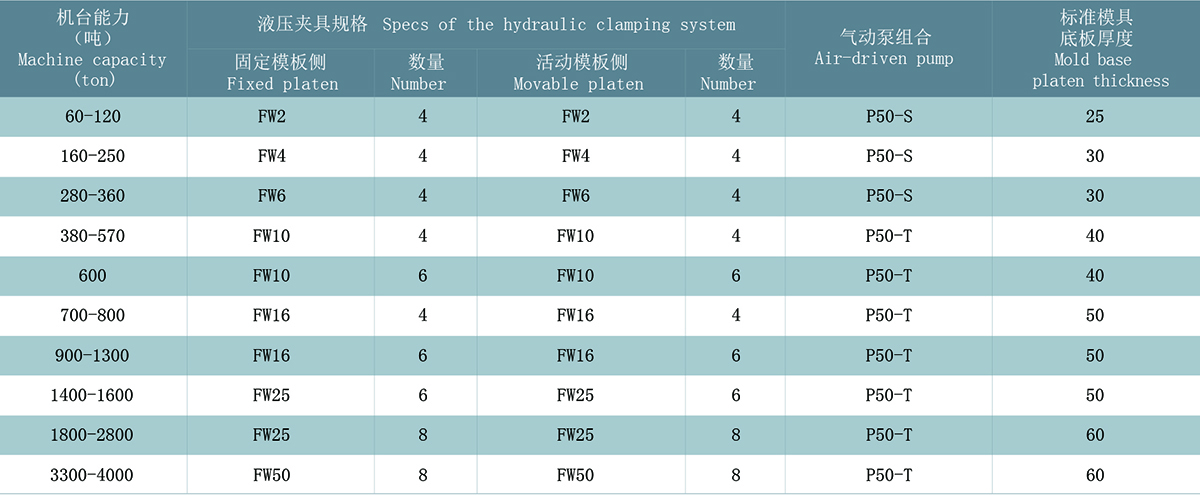
Task: Select the 600 ton capacity cell
Action: coord(92,276)
